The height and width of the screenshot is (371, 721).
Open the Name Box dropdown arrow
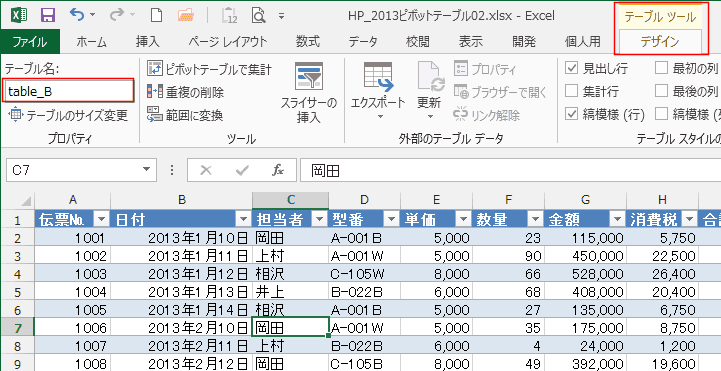pos(147,170)
